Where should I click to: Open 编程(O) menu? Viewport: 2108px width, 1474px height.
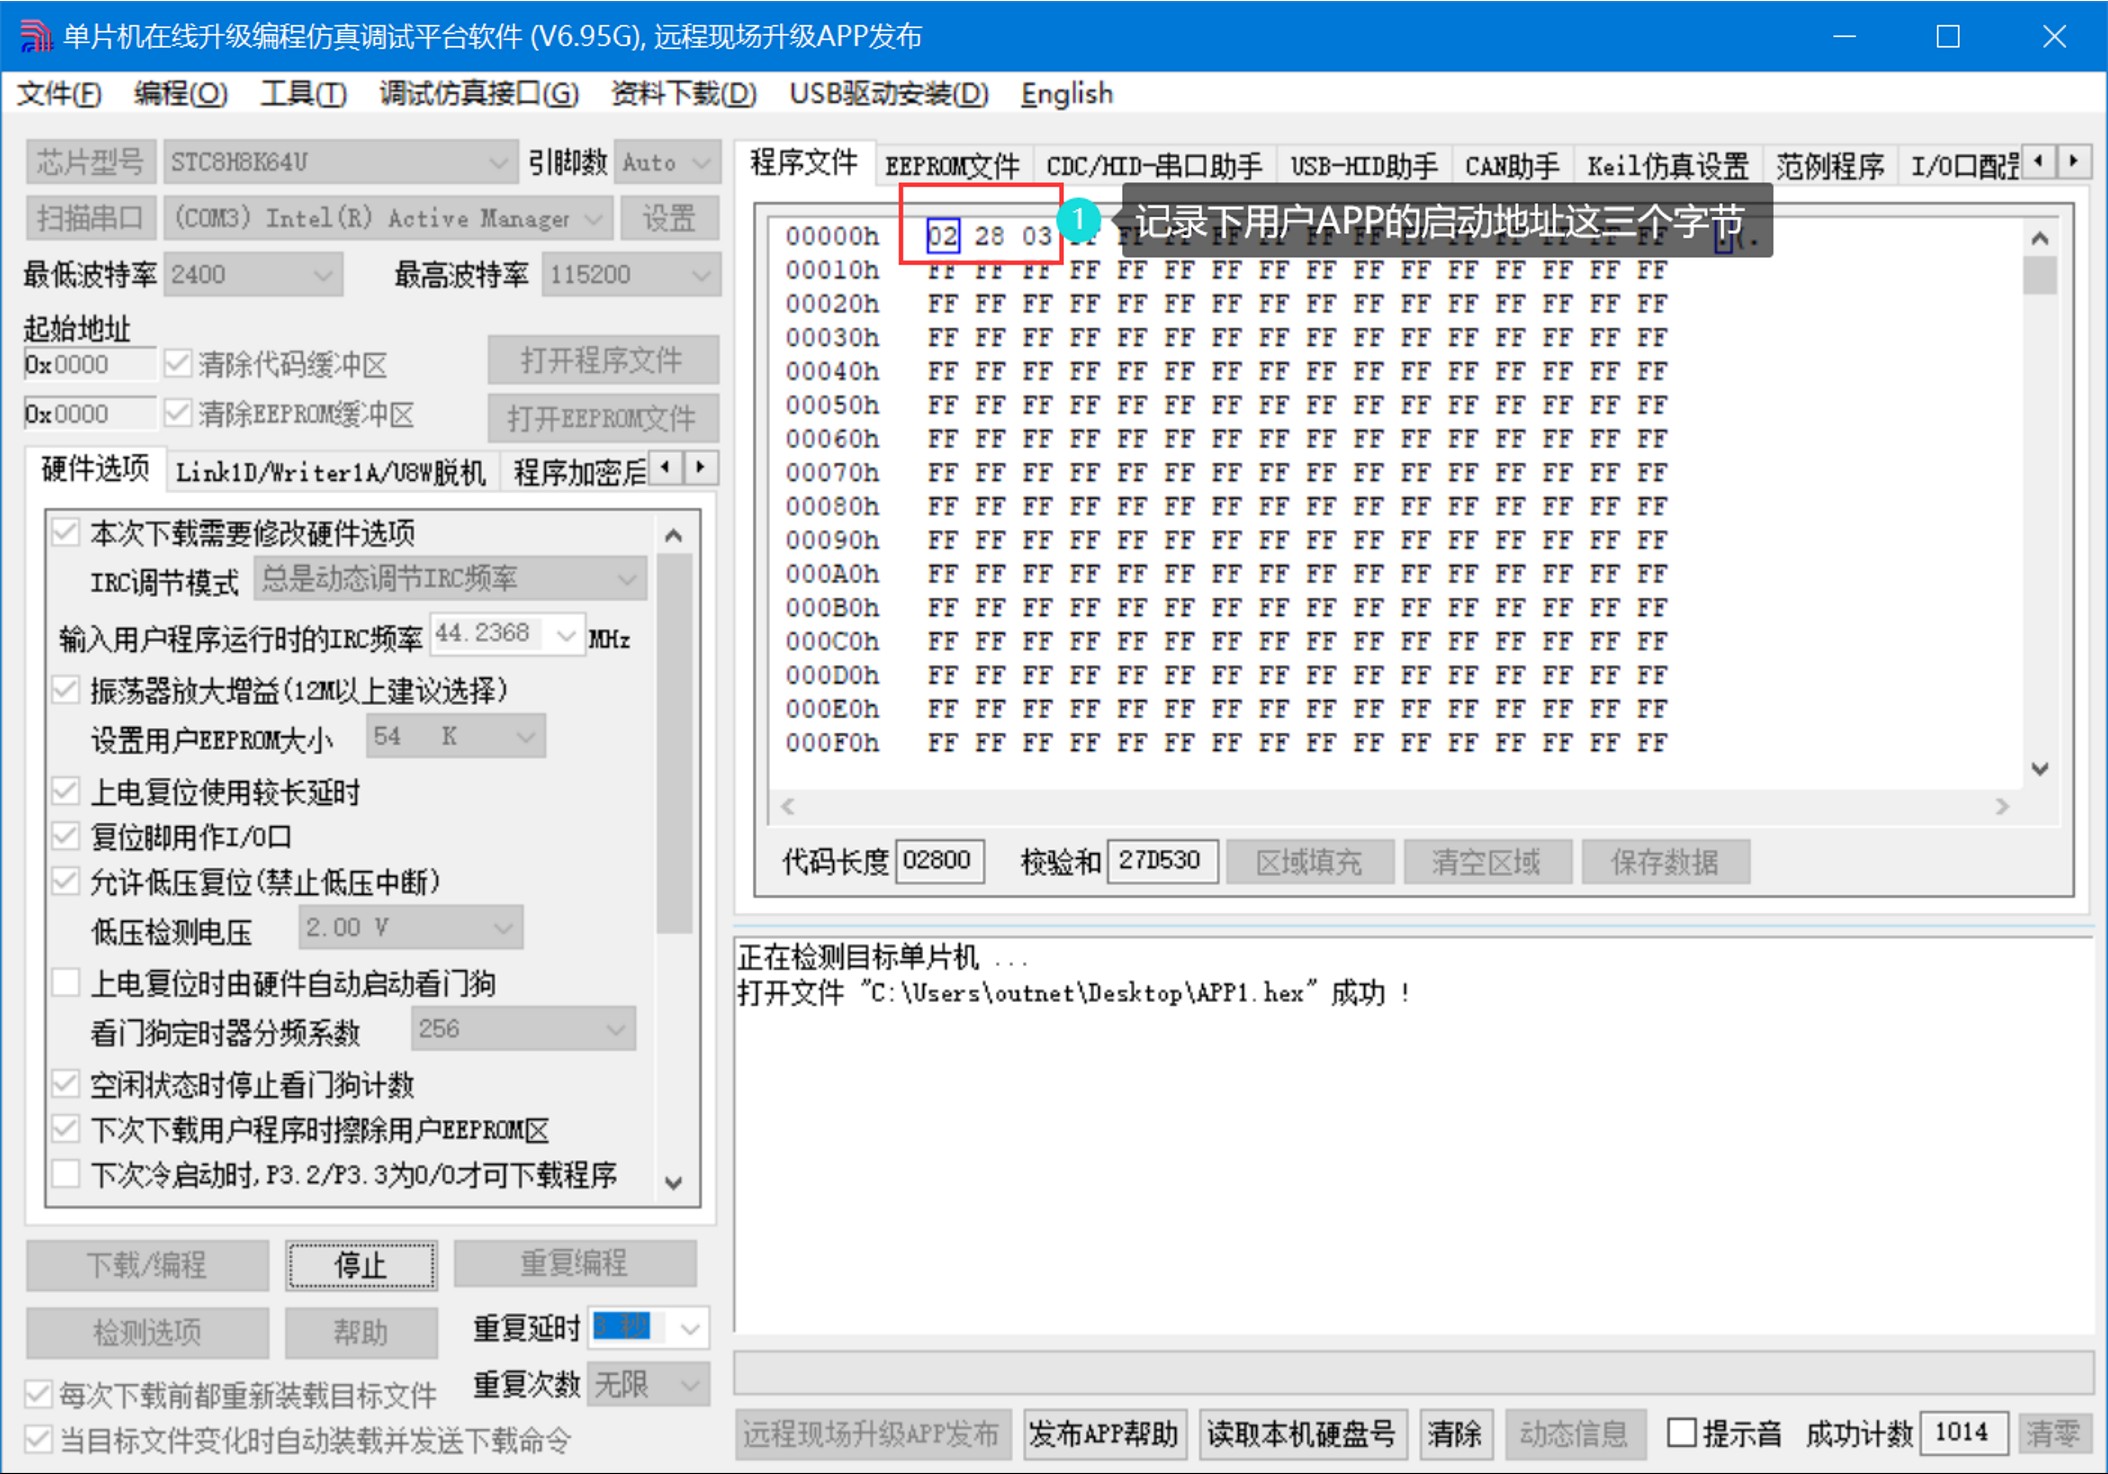coord(181,94)
